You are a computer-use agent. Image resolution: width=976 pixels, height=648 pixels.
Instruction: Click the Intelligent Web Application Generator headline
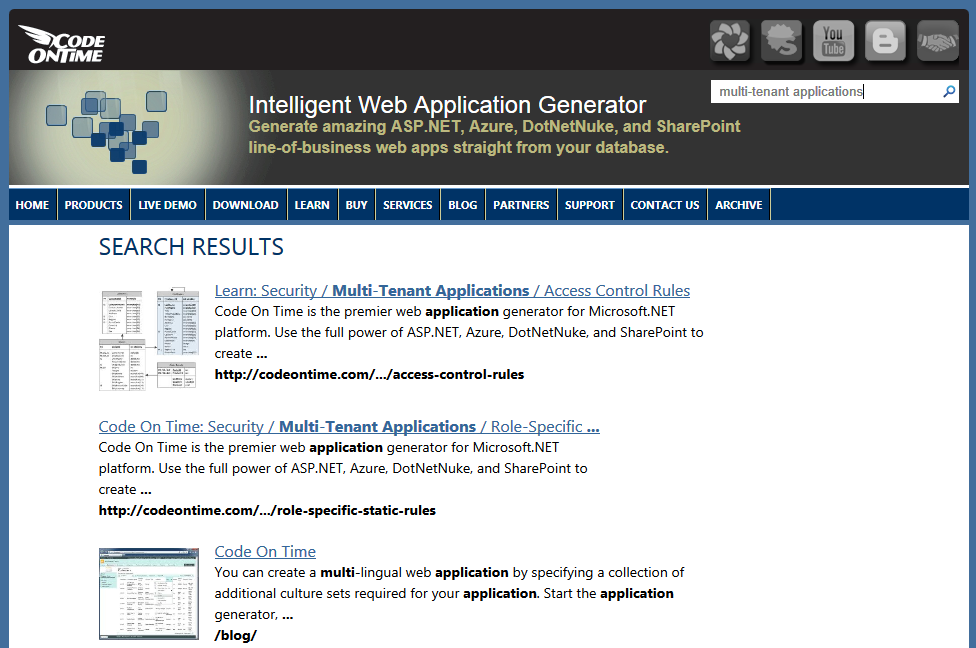[x=448, y=105]
